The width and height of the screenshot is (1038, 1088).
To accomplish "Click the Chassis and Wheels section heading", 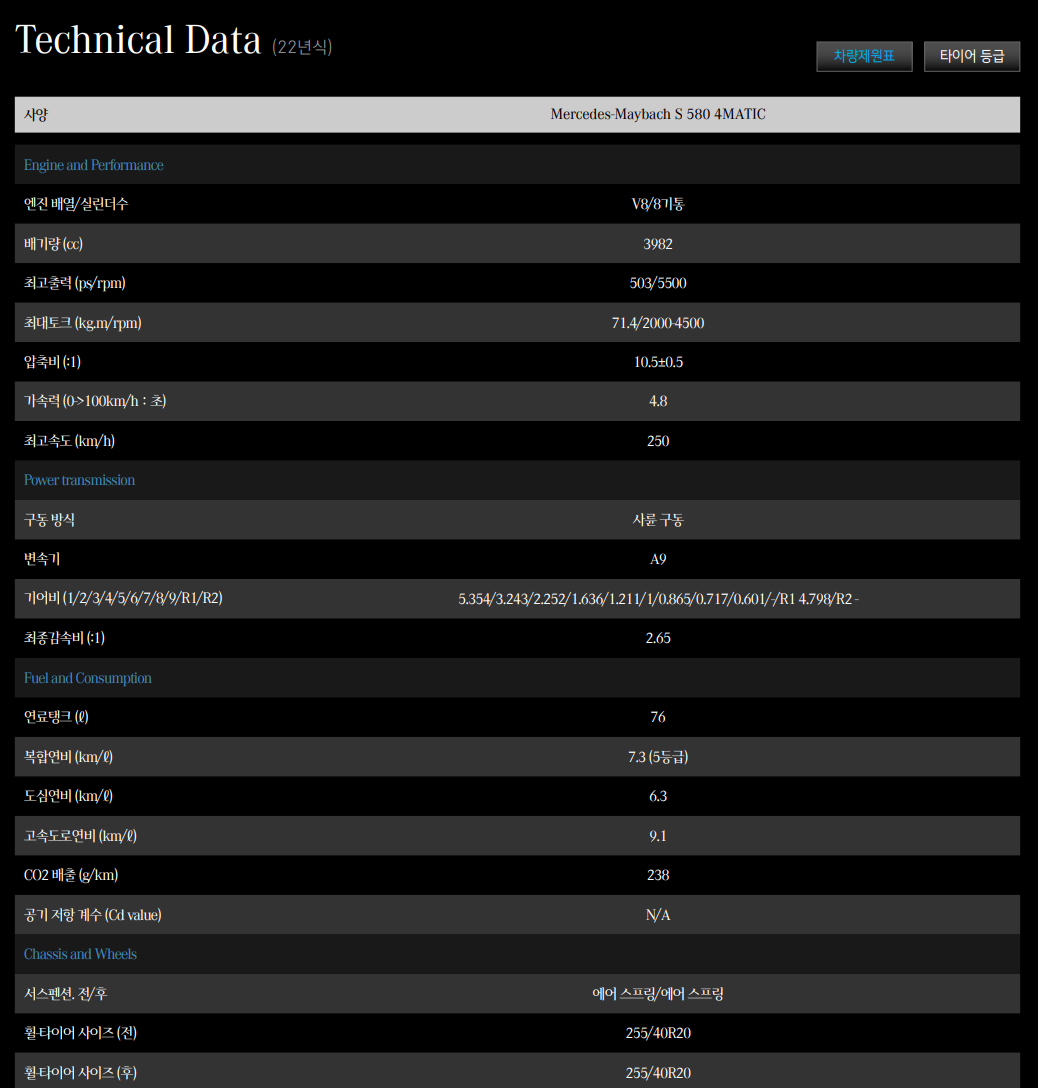I will point(80,954).
